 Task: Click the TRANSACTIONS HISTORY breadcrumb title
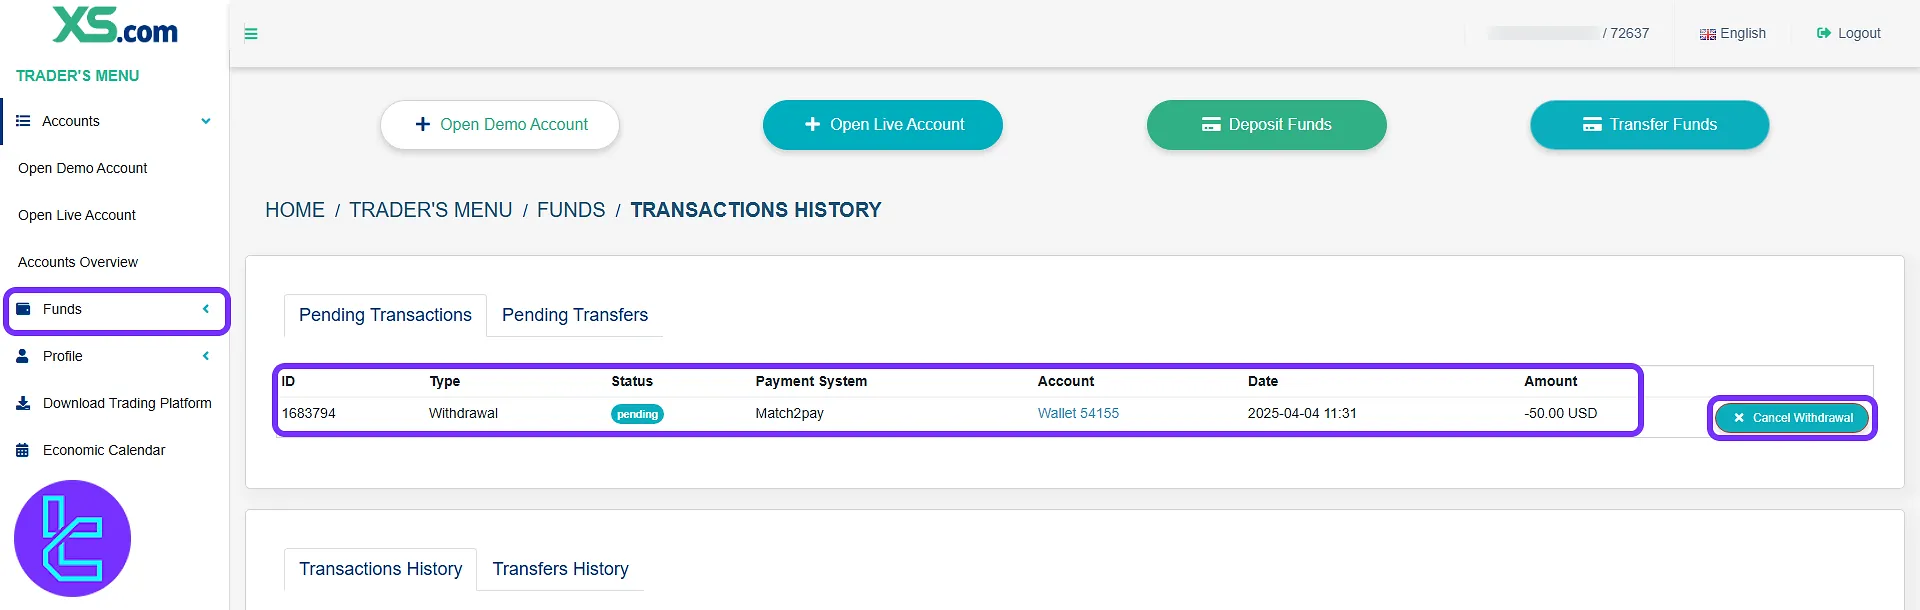tap(756, 210)
